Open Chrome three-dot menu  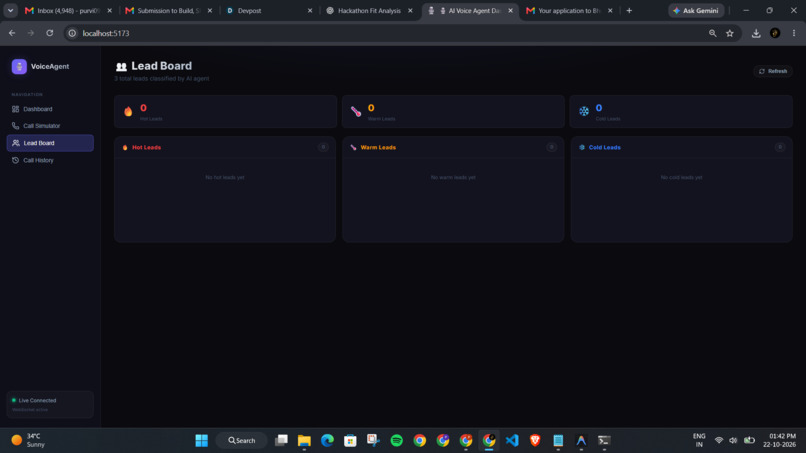pos(794,33)
